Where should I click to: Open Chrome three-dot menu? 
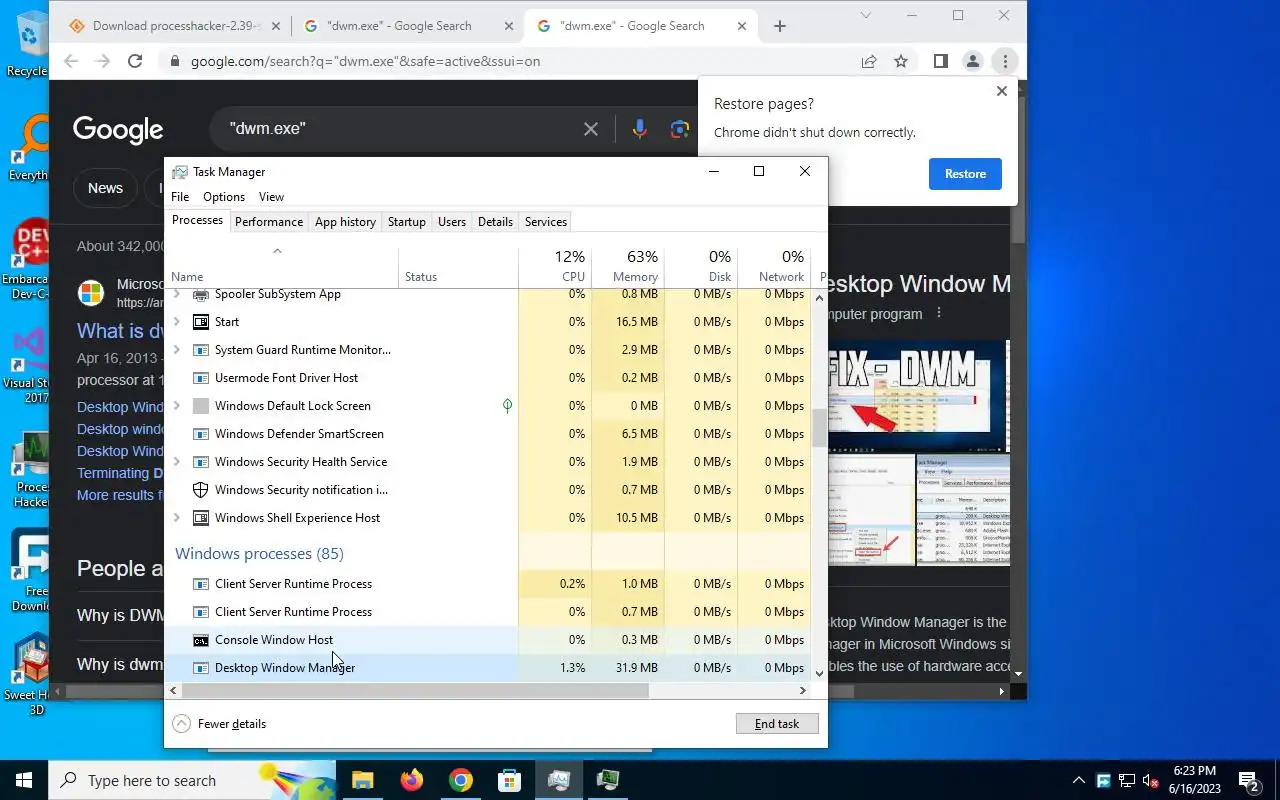(x=1004, y=61)
